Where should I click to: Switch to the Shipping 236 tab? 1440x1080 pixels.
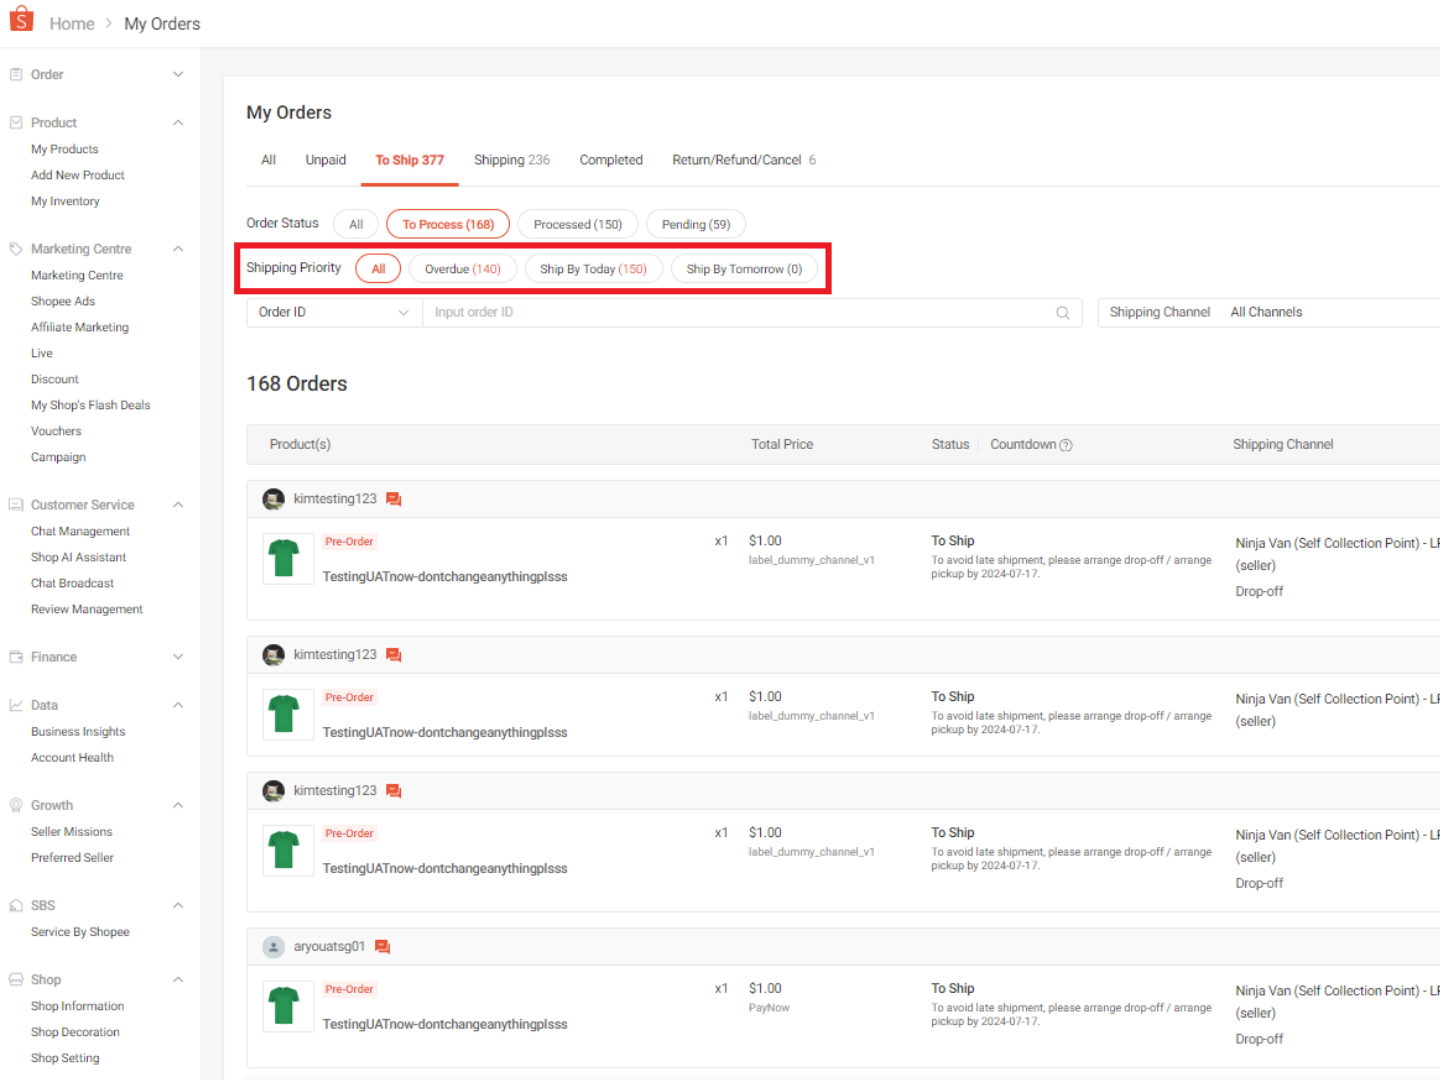511,160
